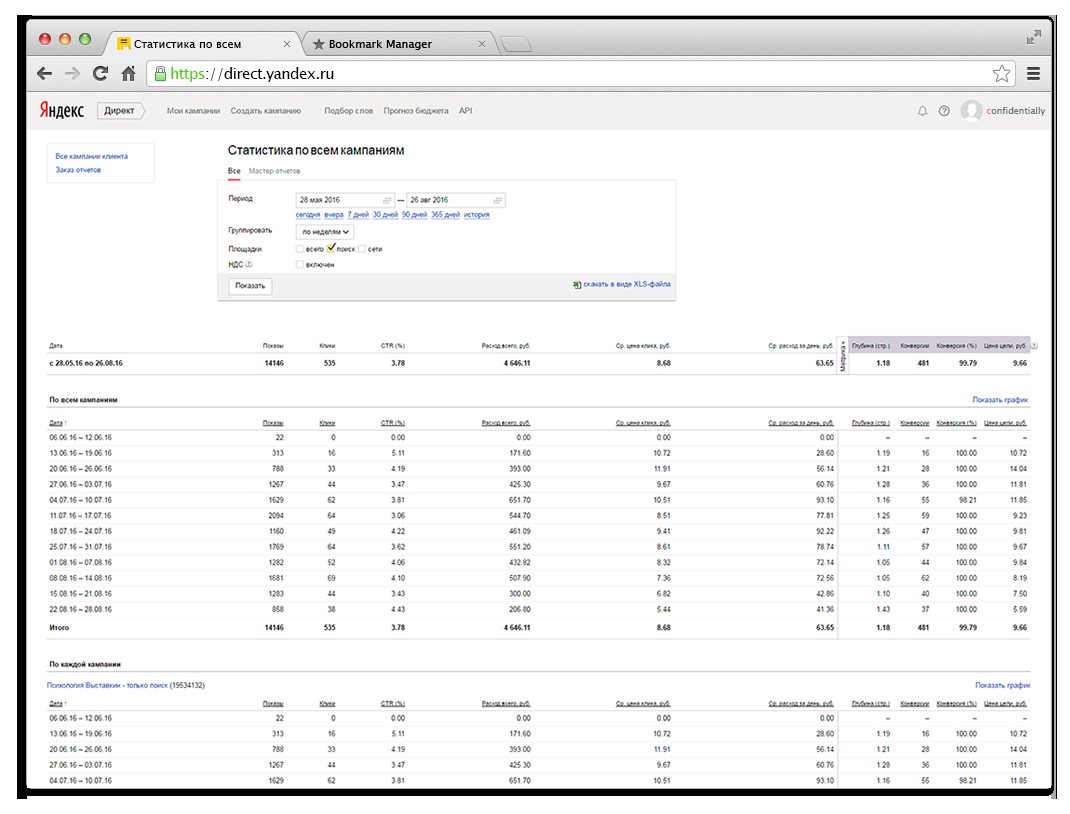Enable the 'всего' platforms checkbox
The height and width of the screenshot is (814, 1070).
(300, 248)
